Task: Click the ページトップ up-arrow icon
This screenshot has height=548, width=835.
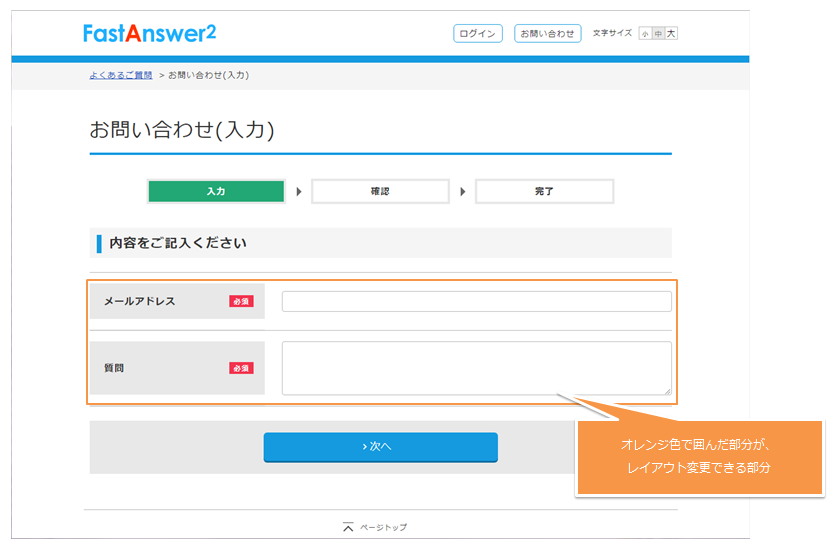Action: 348,527
